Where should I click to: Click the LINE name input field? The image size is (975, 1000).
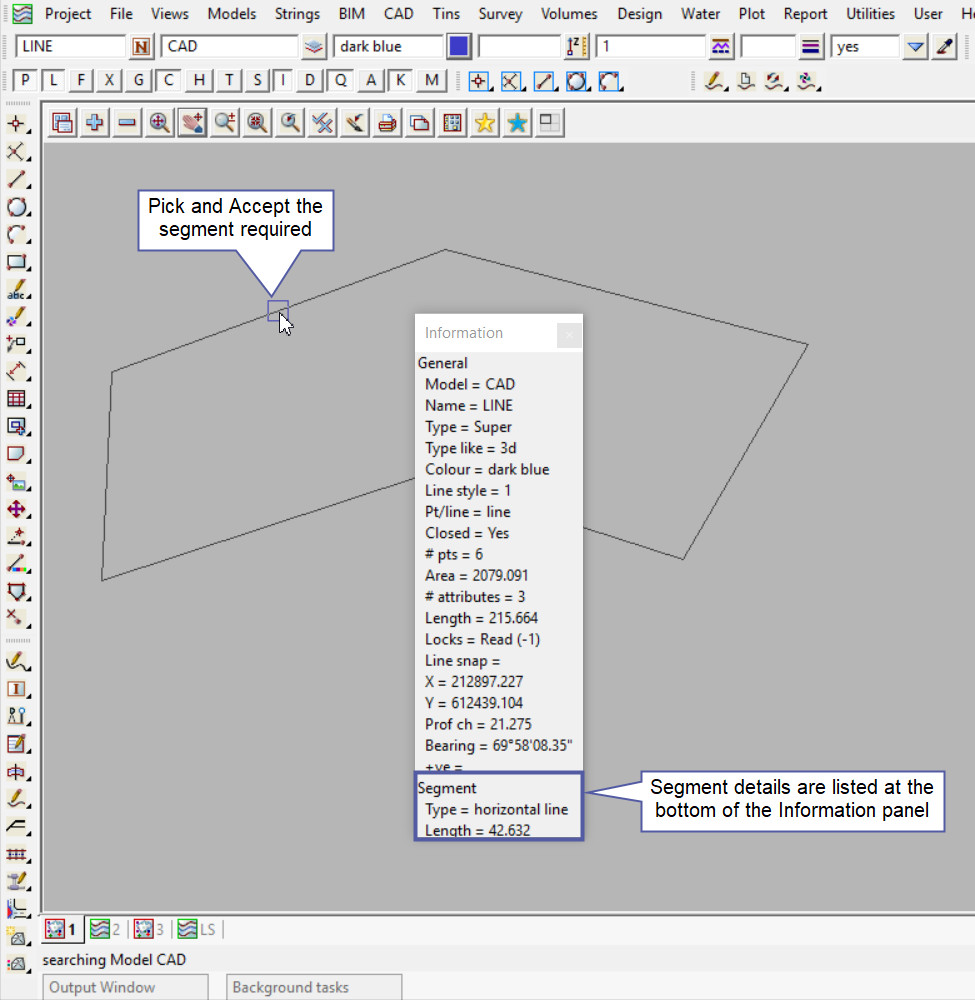[x=70, y=47]
